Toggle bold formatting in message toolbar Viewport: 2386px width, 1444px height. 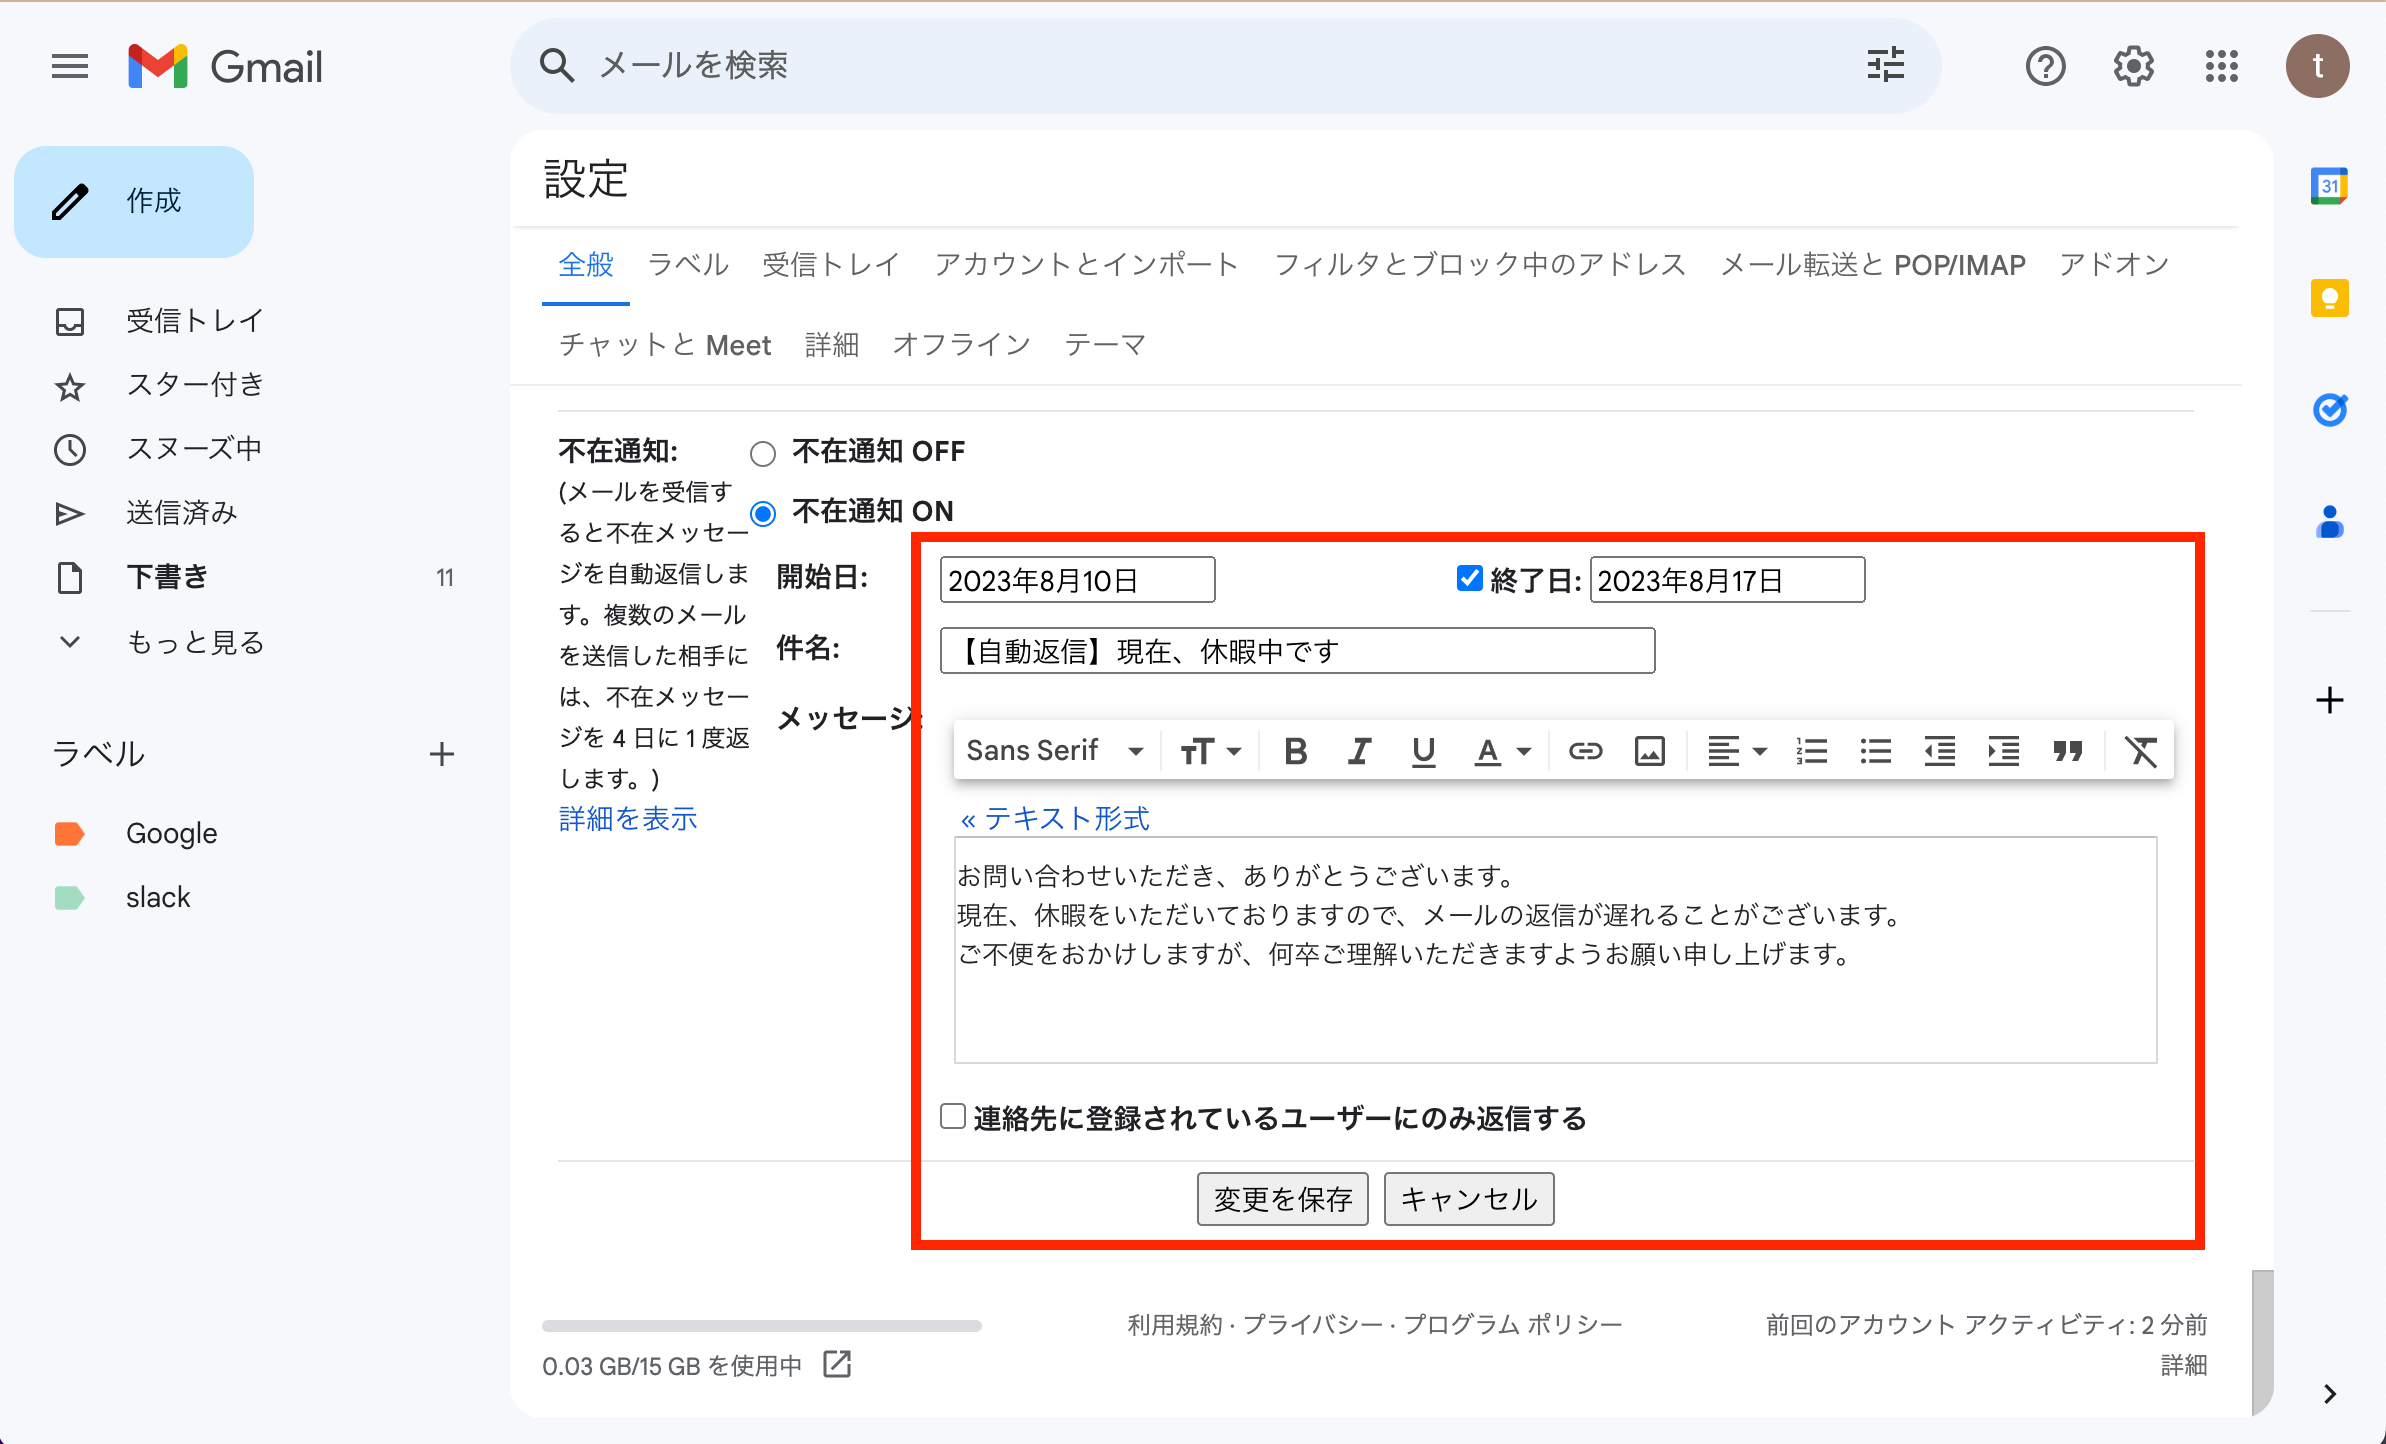[1295, 750]
